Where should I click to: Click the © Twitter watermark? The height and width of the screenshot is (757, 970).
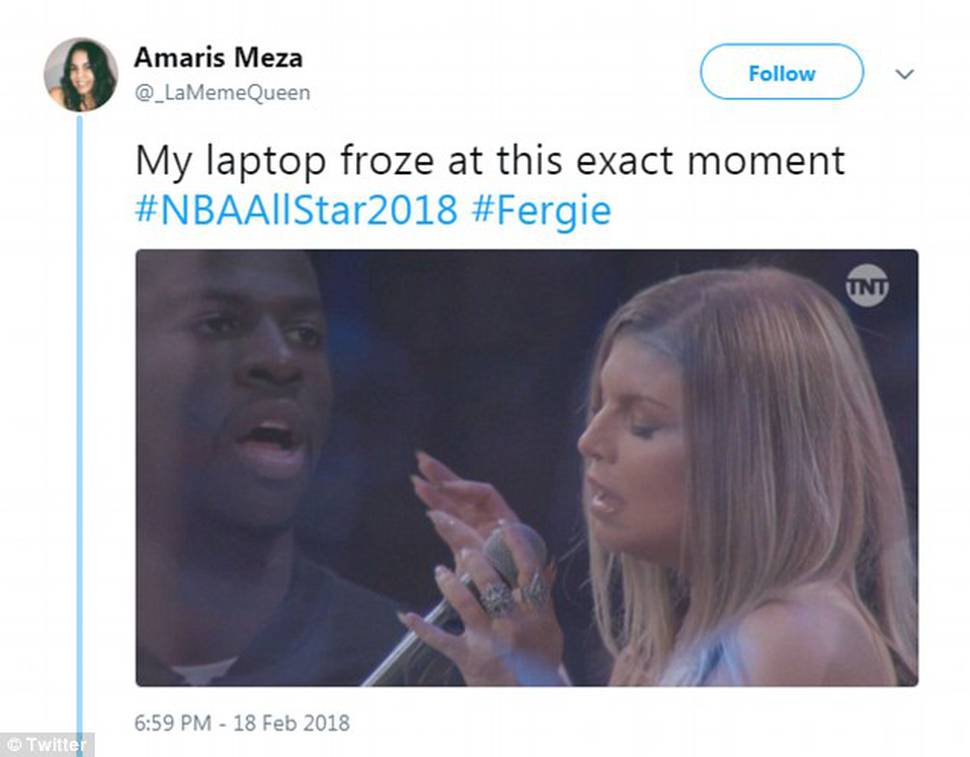[x=47, y=745]
